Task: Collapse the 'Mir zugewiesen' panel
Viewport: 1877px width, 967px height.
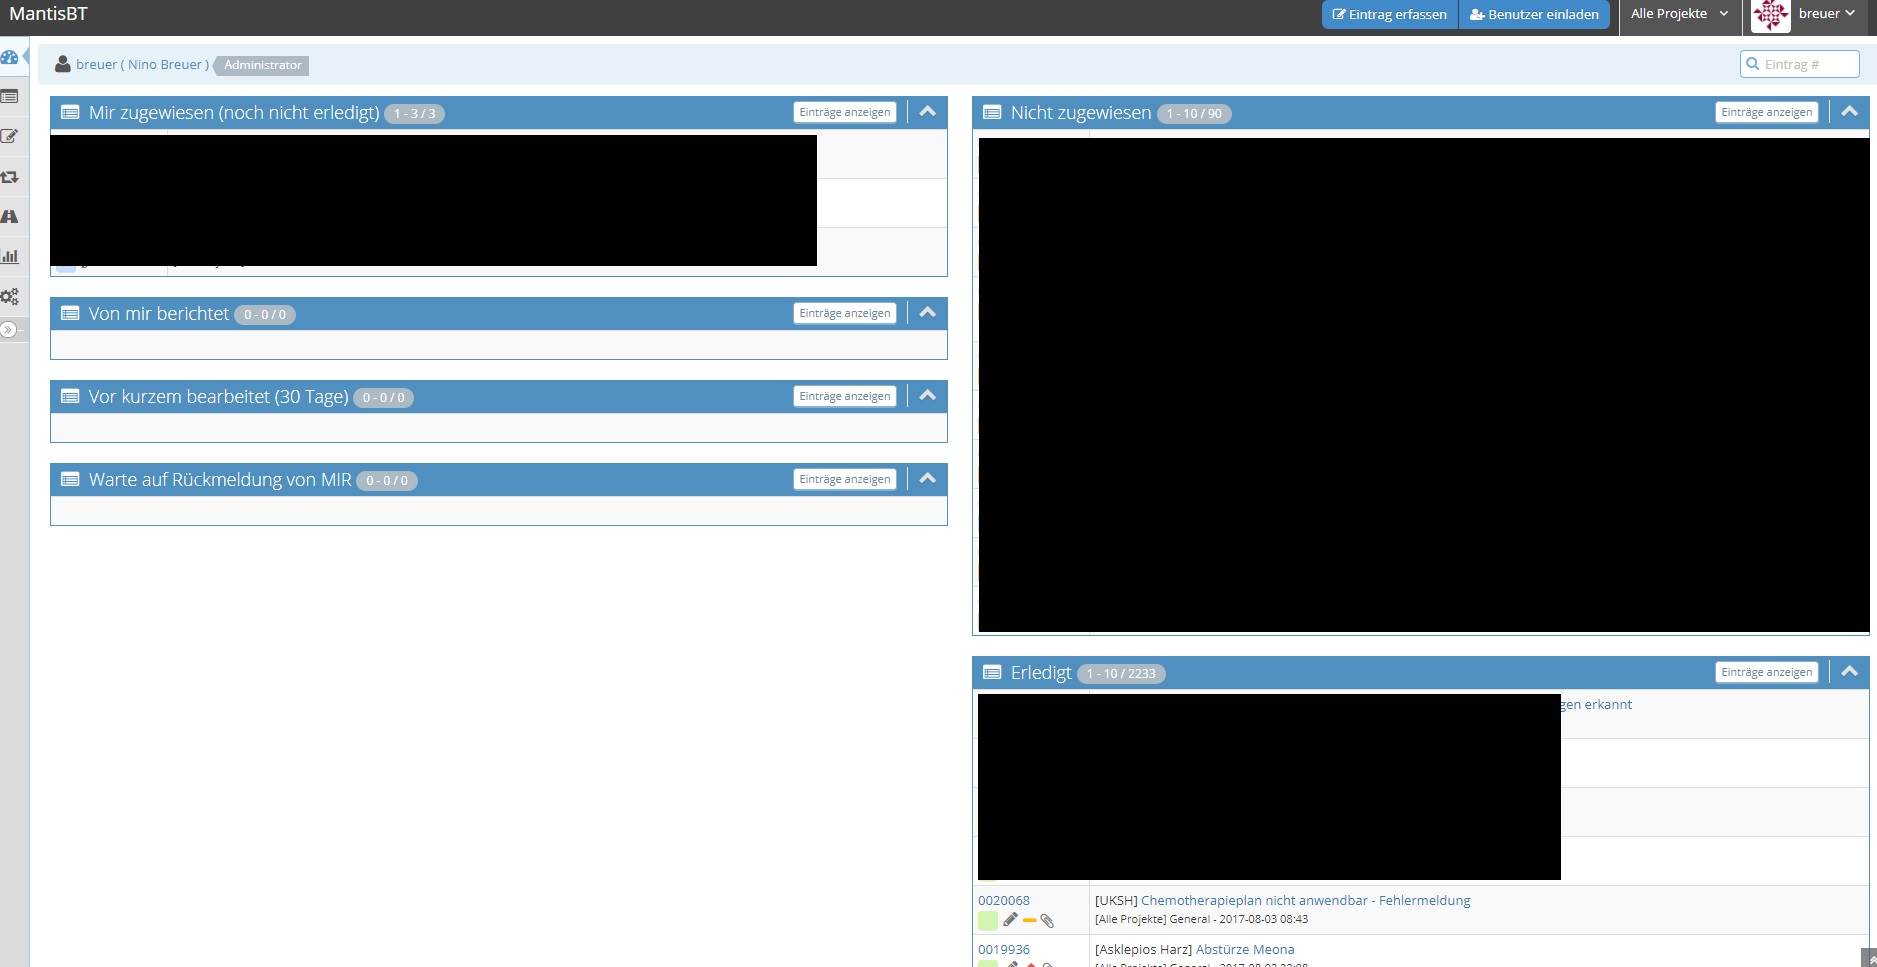Action: (x=928, y=112)
